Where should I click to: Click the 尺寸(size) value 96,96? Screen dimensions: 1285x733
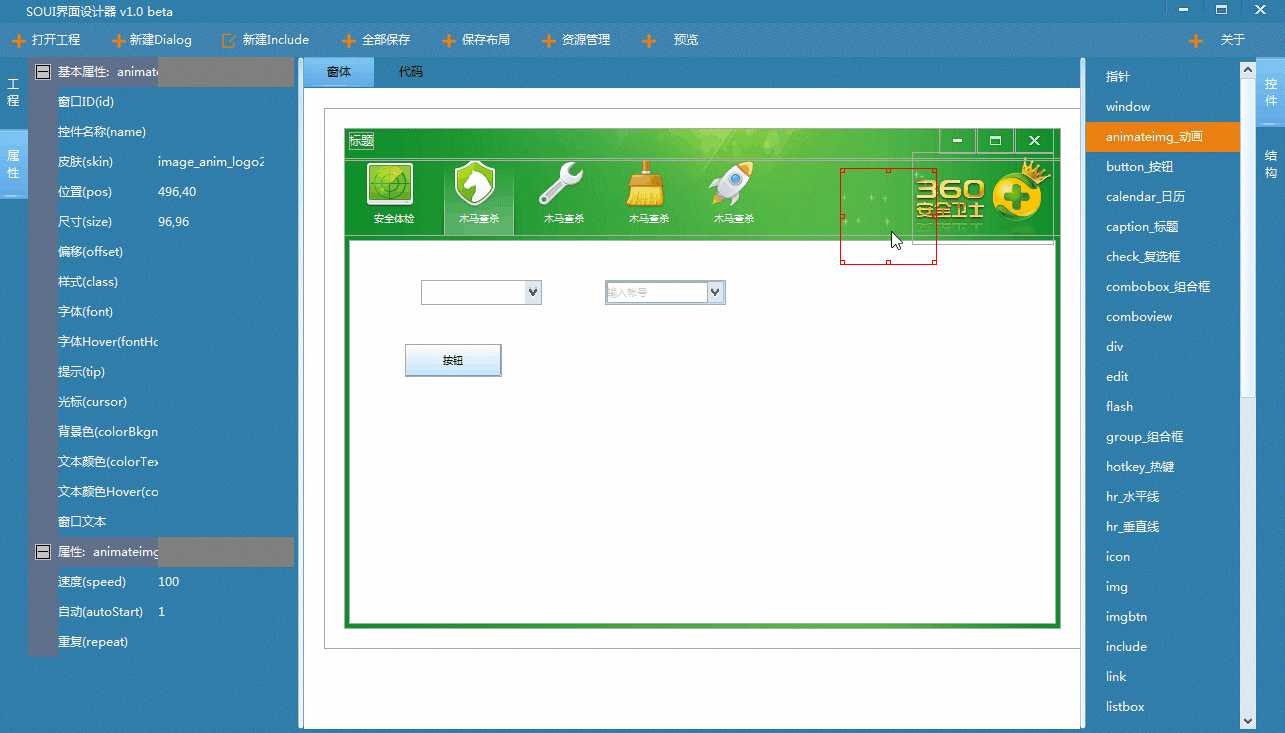pyautogui.click(x=174, y=222)
